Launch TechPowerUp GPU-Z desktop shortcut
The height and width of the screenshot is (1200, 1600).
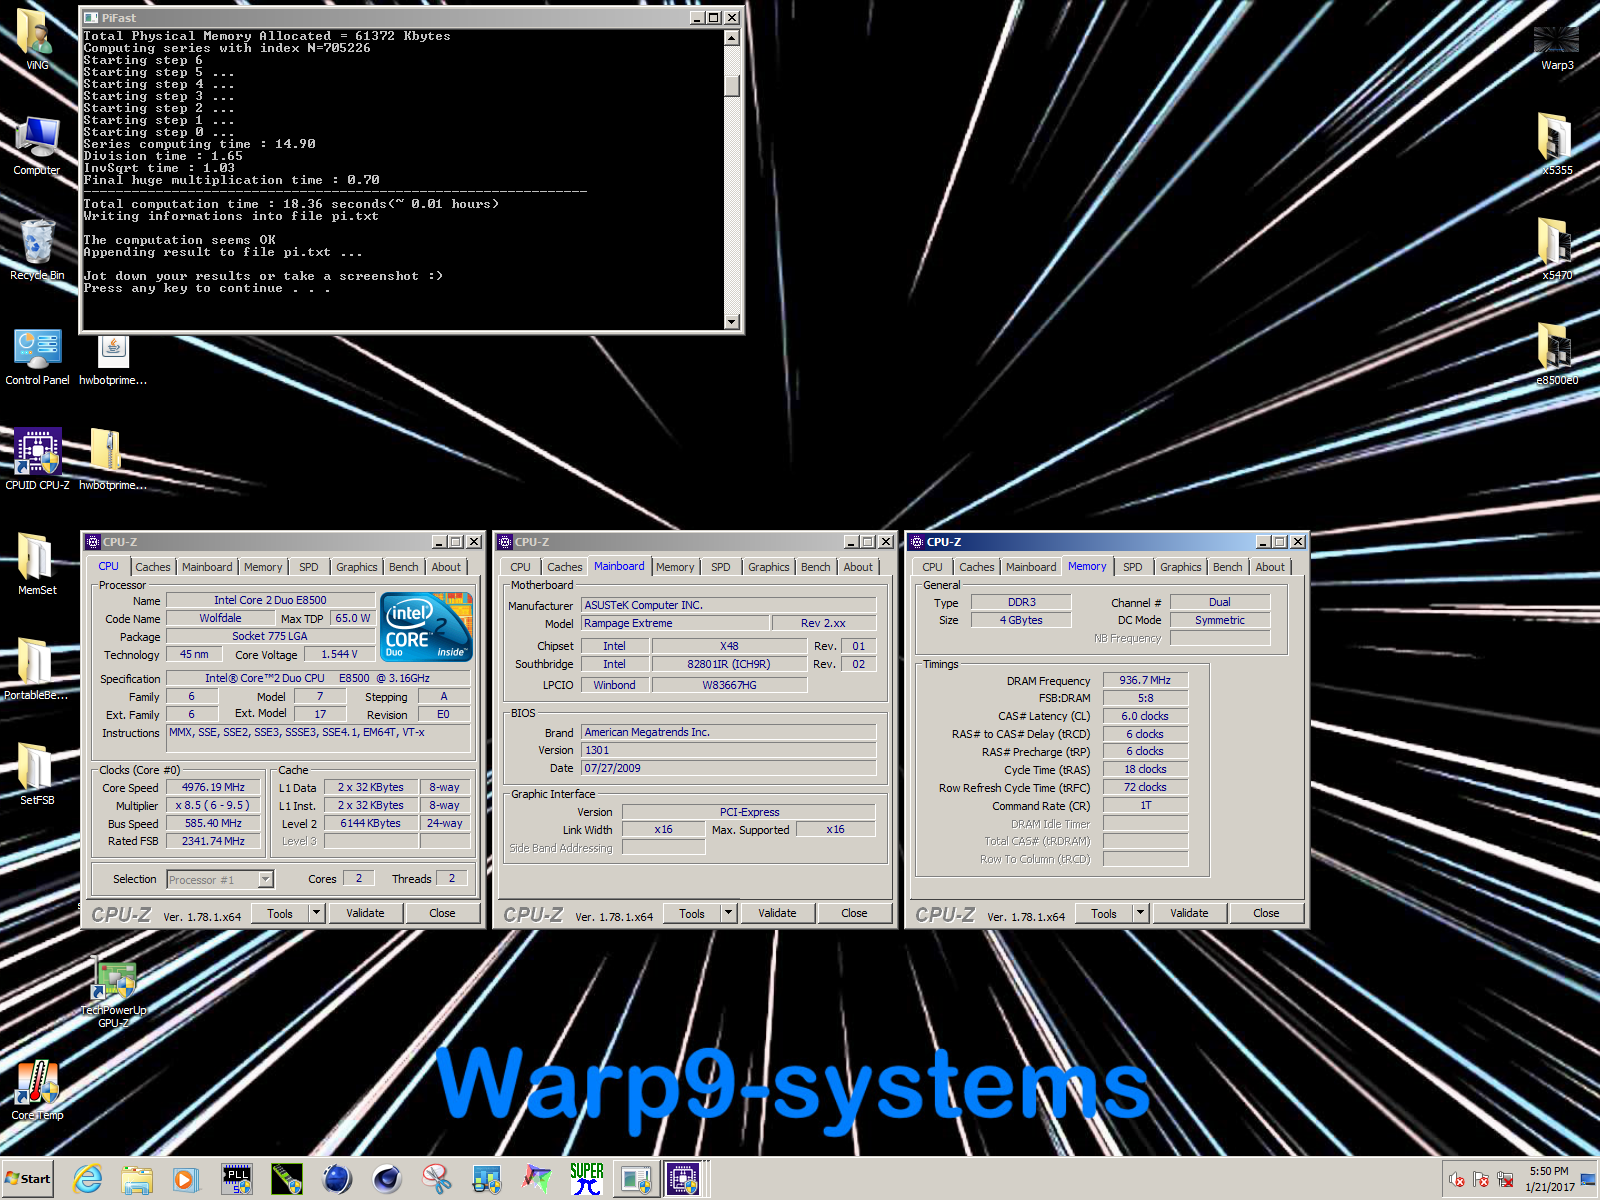pos(114,994)
